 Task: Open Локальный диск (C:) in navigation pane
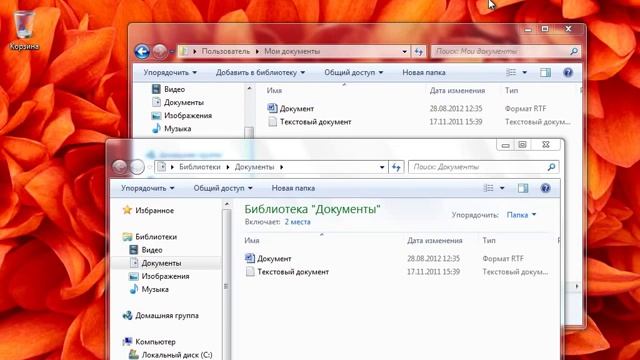tap(171, 355)
